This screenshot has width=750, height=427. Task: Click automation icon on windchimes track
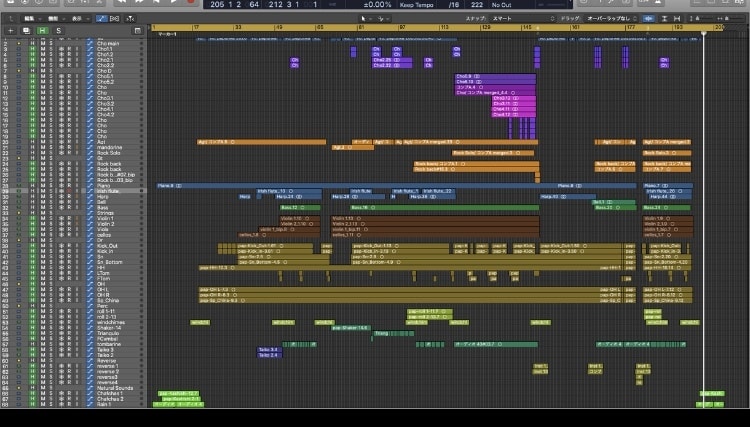click(x=90, y=322)
